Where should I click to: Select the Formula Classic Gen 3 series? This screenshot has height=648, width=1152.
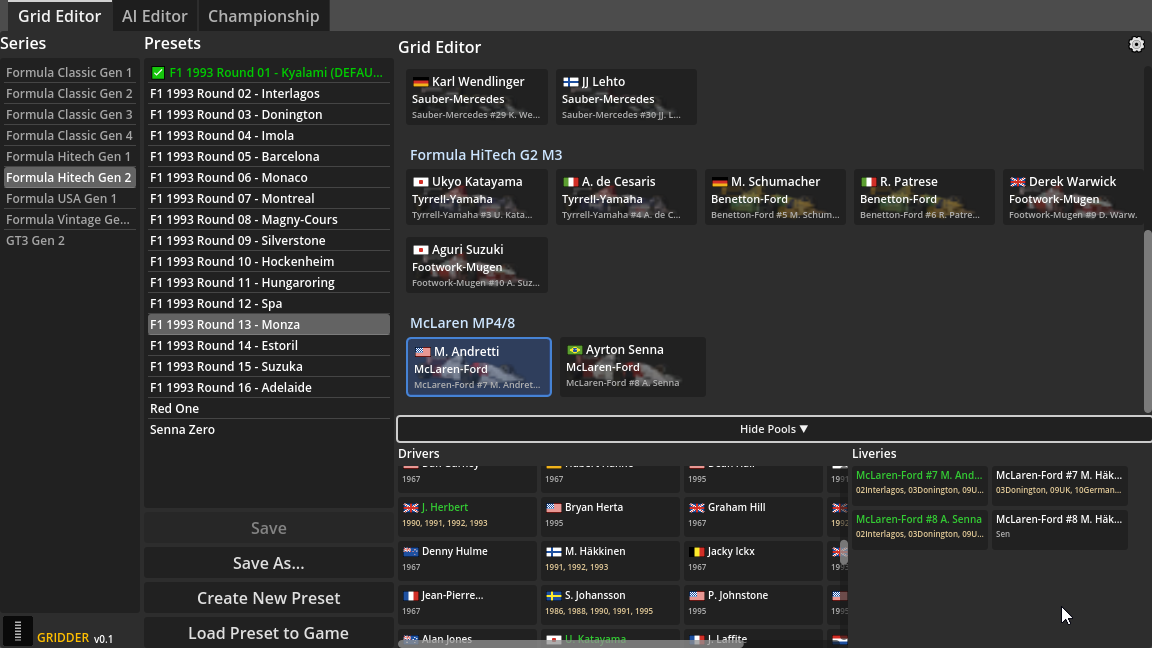tap(69, 115)
